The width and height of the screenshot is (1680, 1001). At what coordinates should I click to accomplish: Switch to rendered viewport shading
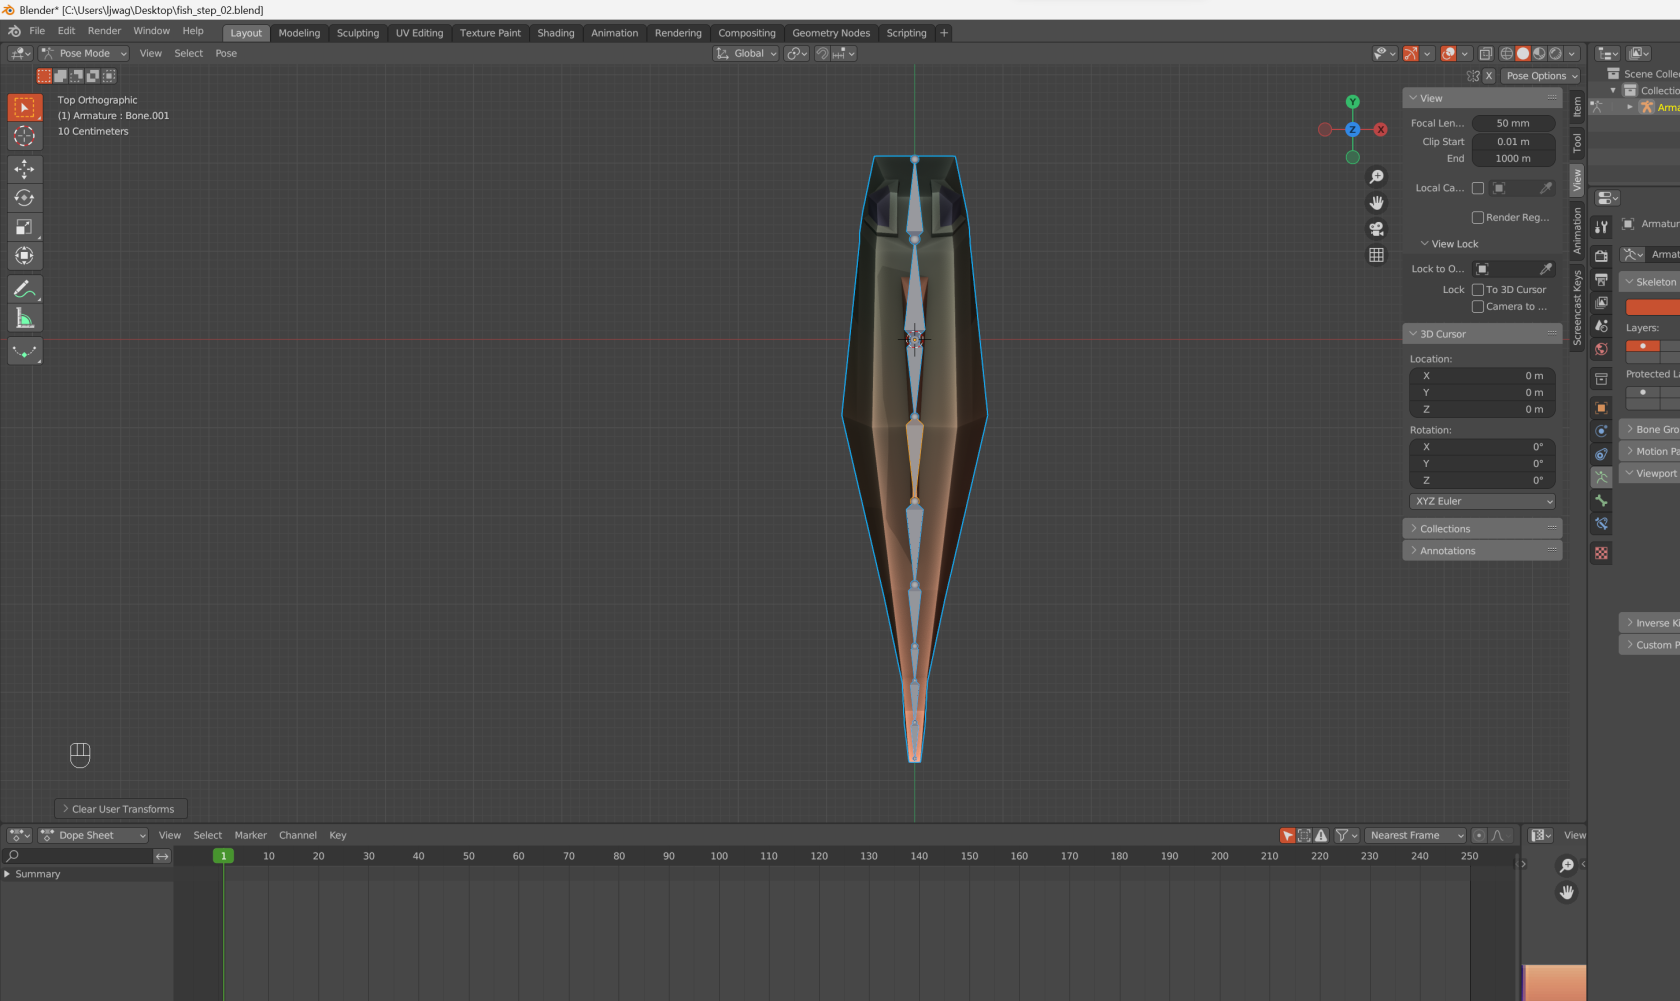click(1555, 54)
